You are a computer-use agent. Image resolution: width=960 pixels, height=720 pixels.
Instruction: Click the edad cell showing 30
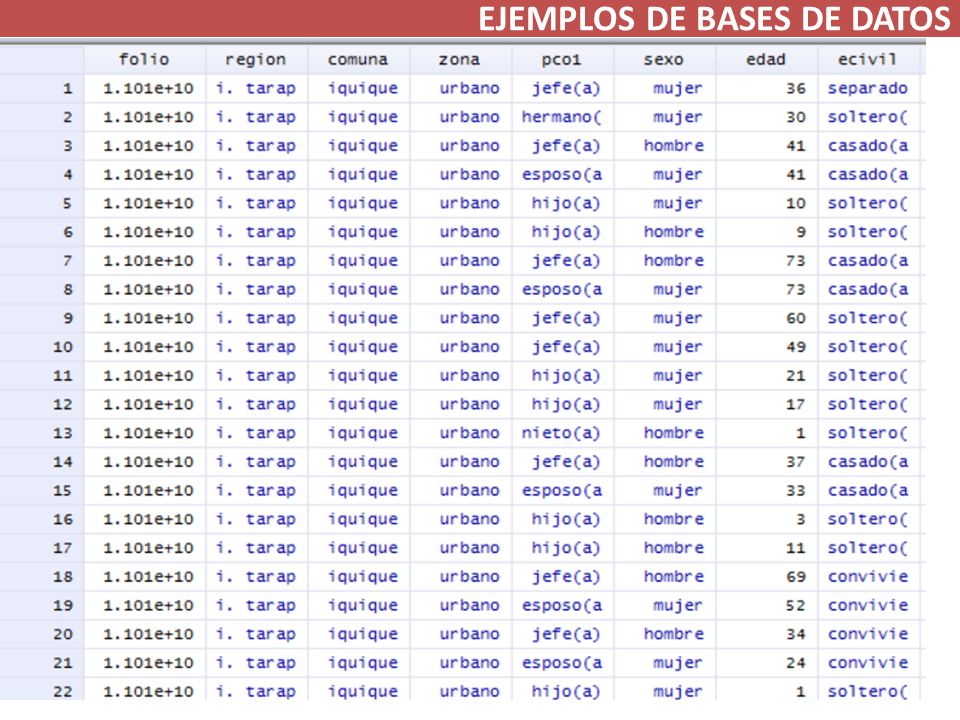coord(767,118)
